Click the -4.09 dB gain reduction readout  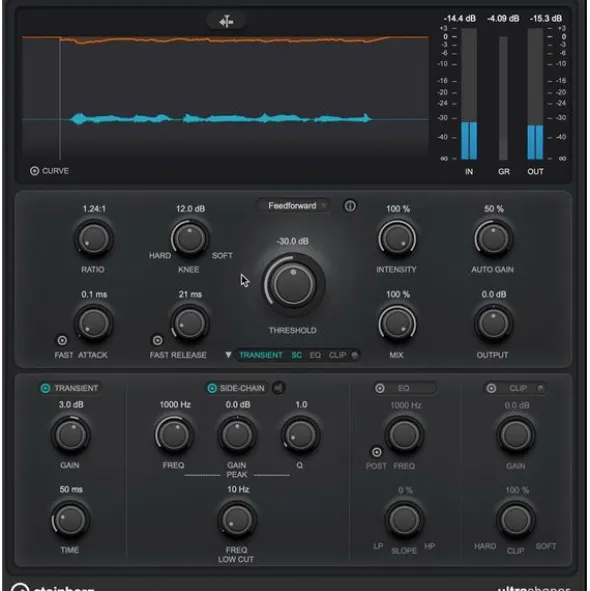coord(503,18)
